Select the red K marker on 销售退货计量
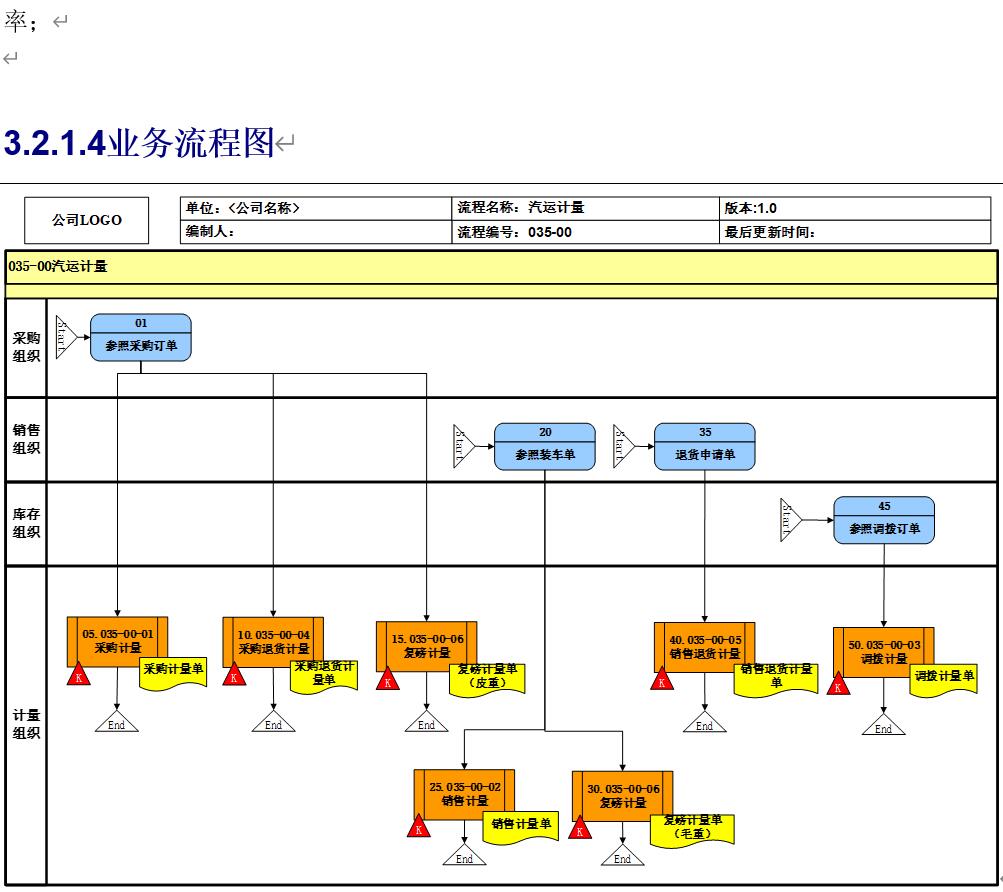The height and width of the screenshot is (892, 1003). [662, 681]
